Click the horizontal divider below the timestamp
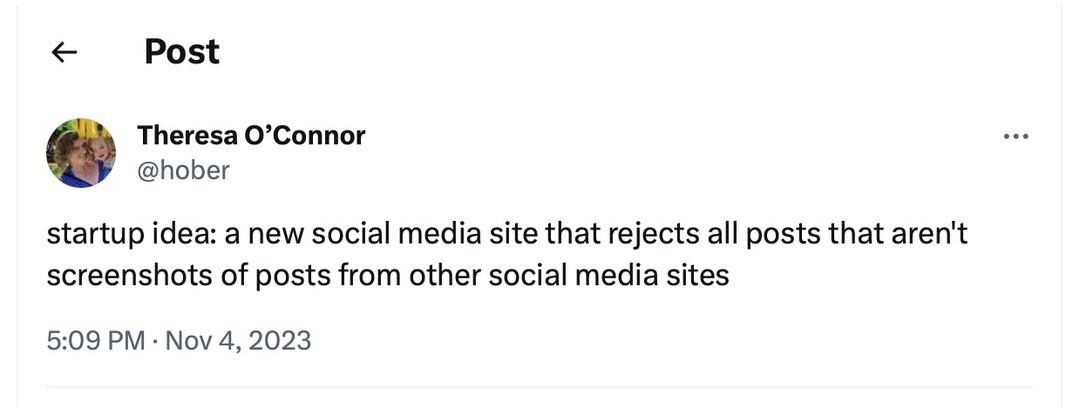Image resolution: width=1080 pixels, height=407 pixels. point(540,387)
